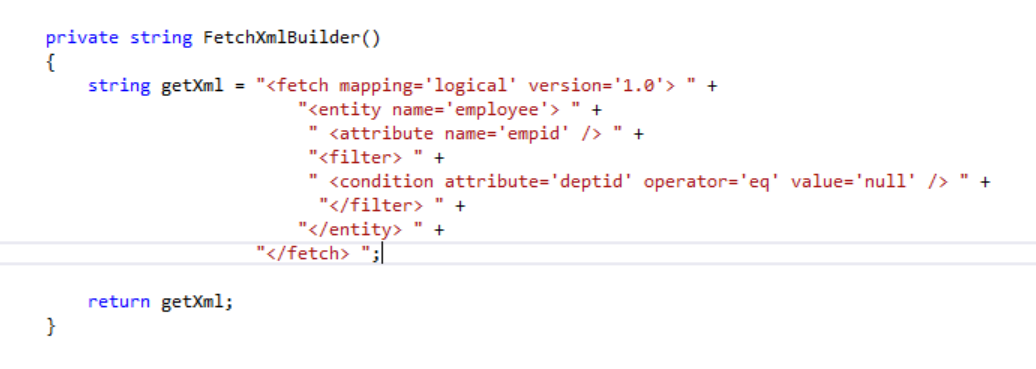
Task: Place cursor on the "</fetch> " line
Action: [518, 253]
